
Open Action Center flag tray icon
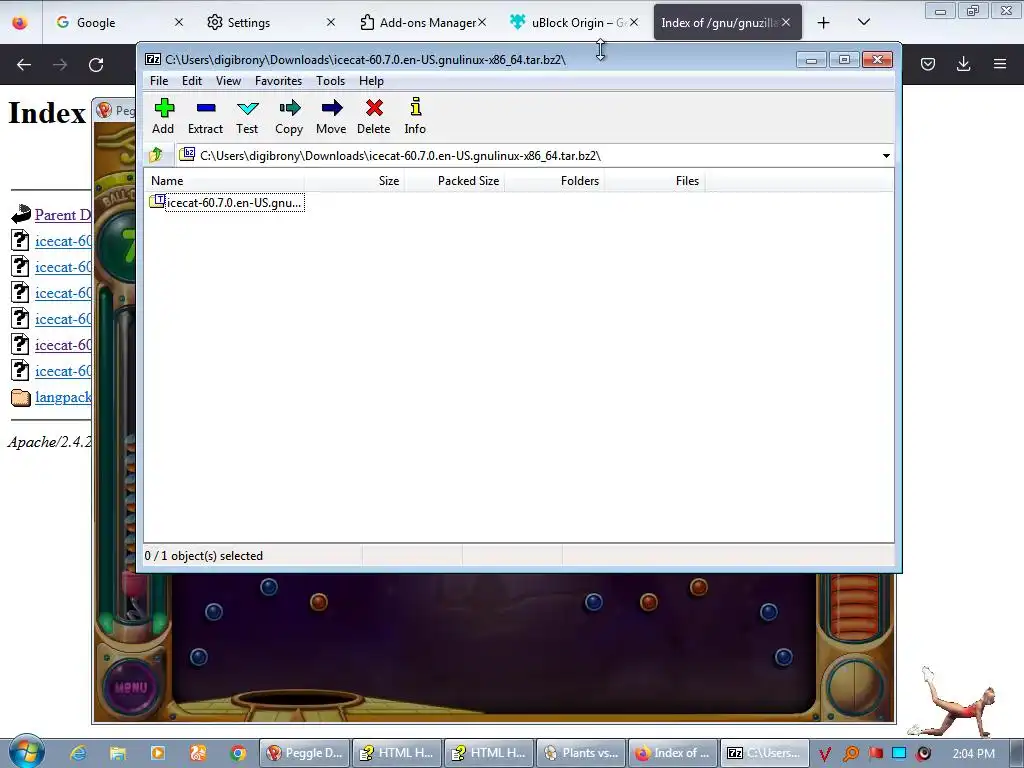[x=876, y=754]
